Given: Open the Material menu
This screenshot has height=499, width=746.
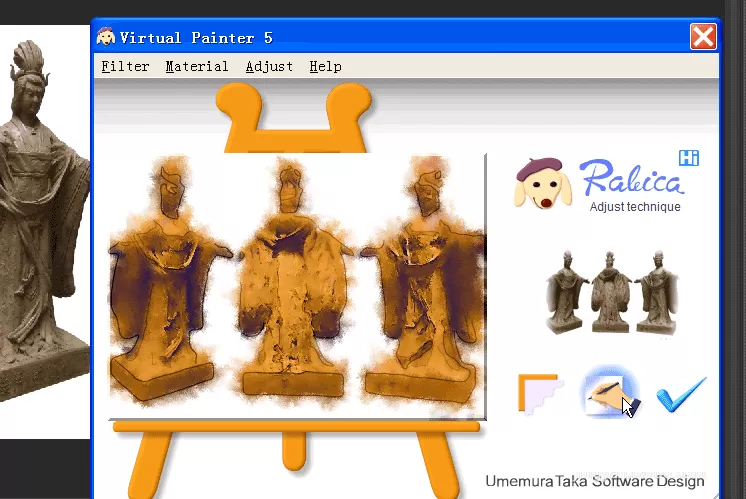Looking at the screenshot, I should [196, 67].
